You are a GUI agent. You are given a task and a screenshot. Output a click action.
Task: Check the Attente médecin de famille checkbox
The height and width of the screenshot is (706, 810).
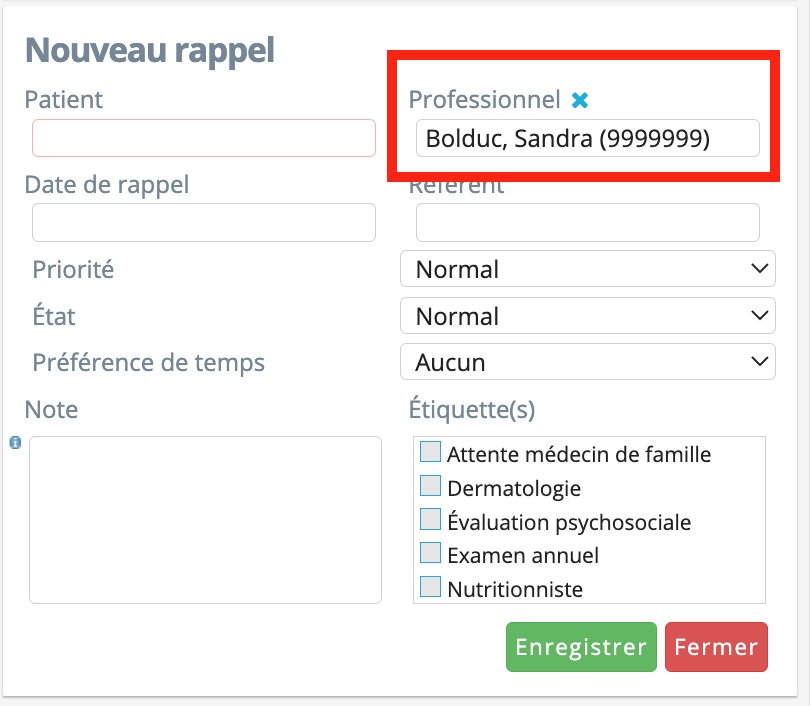point(430,452)
